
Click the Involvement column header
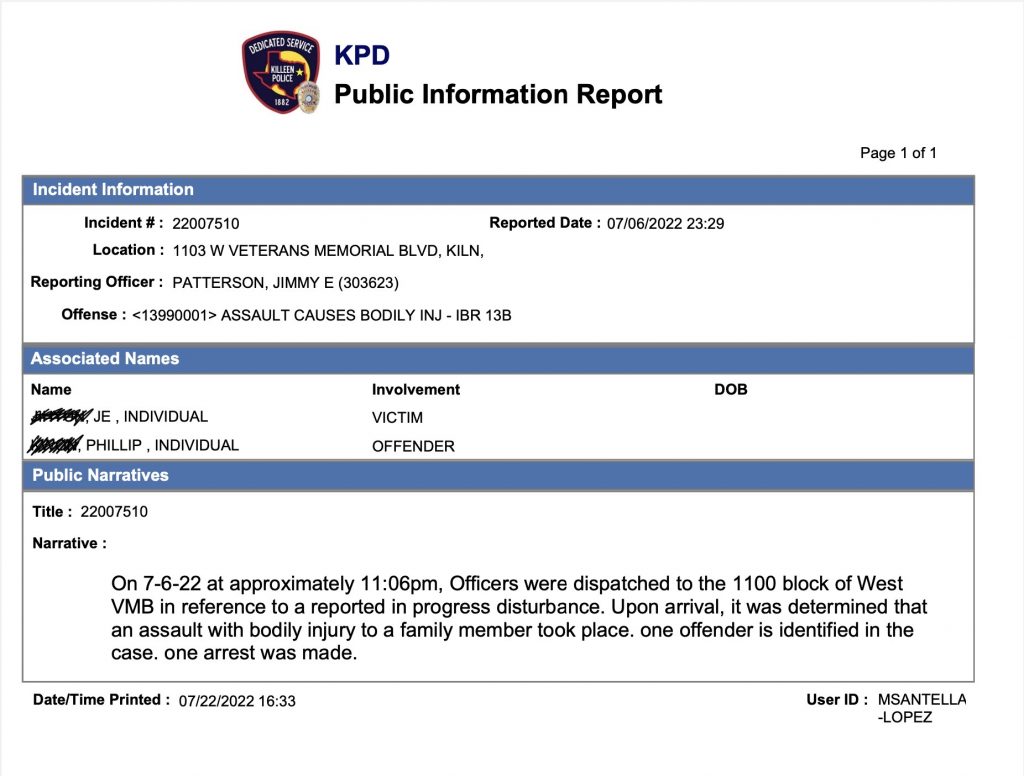click(x=416, y=390)
